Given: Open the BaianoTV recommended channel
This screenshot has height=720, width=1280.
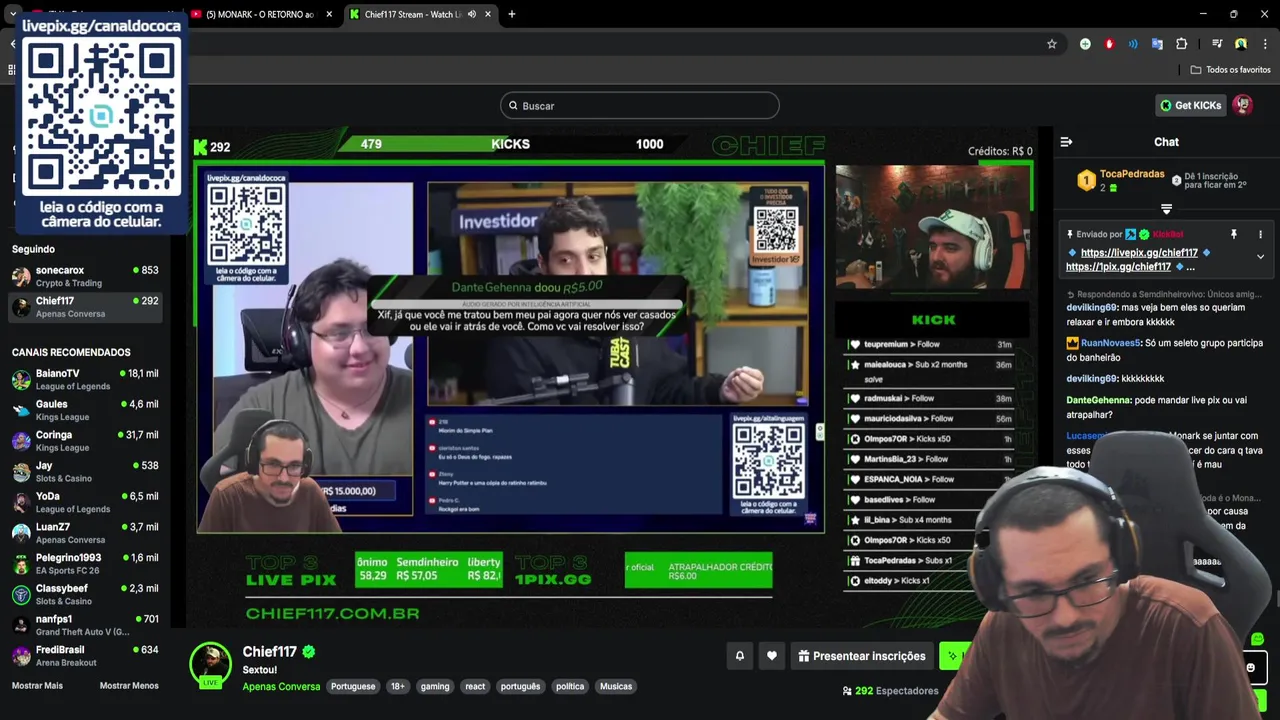Looking at the screenshot, I should [x=85, y=380].
